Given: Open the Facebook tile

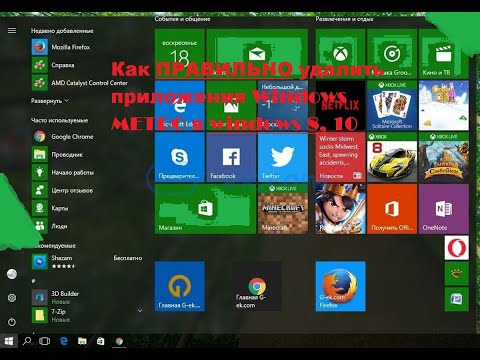Looking at the screenshot, I should pos(231,157).
